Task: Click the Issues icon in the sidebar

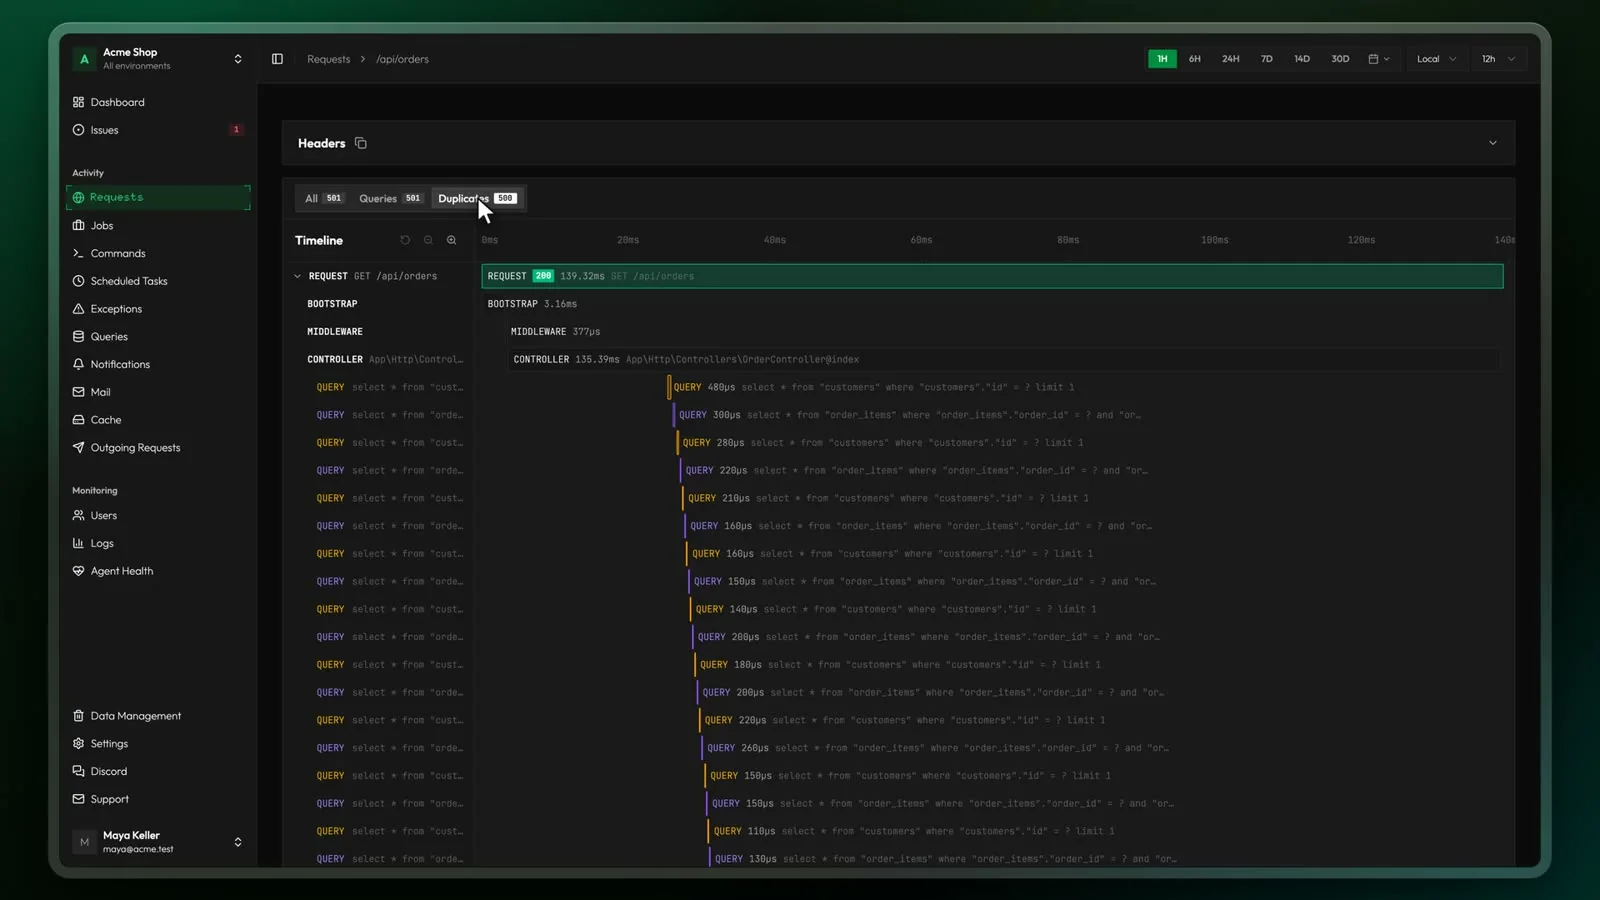Action: pyautogui.click(x=78, y=130)
